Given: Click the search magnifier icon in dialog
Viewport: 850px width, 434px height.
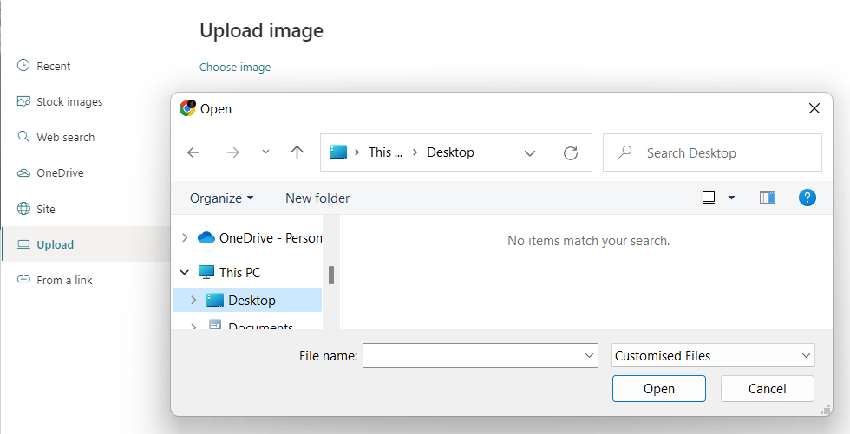Looking at the screenshot, I should [x=624, y=153].
